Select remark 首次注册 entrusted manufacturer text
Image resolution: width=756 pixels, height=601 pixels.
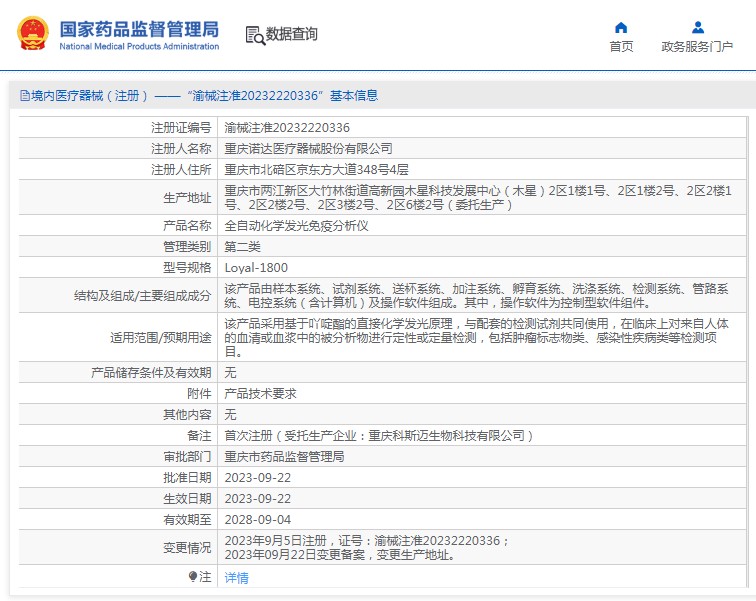pyautogui.click(x=379, y=436)
